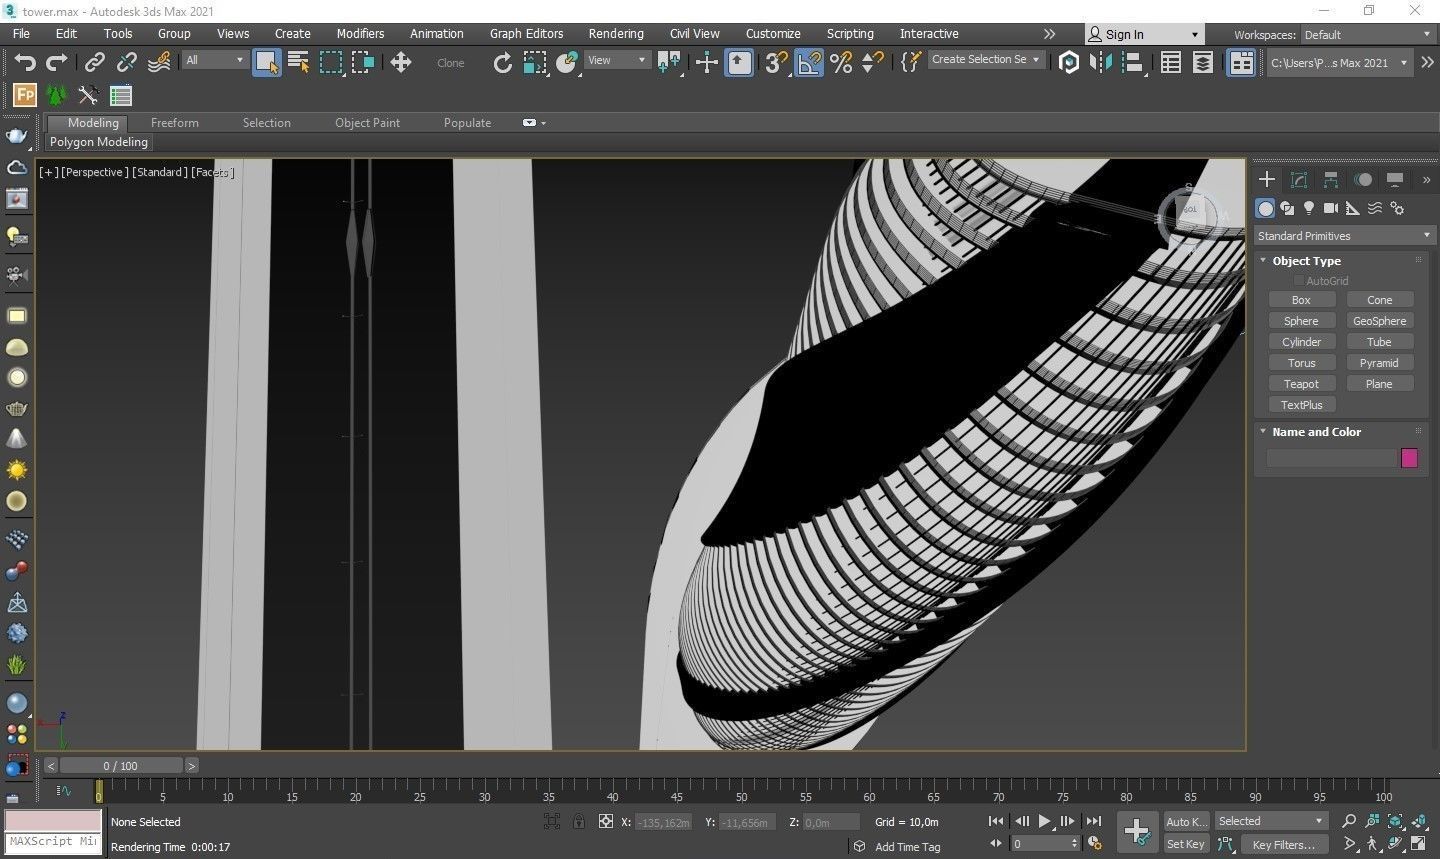Toggle the selection lock icon
The width and height of the screenshot is (1440, 859).
578,821
